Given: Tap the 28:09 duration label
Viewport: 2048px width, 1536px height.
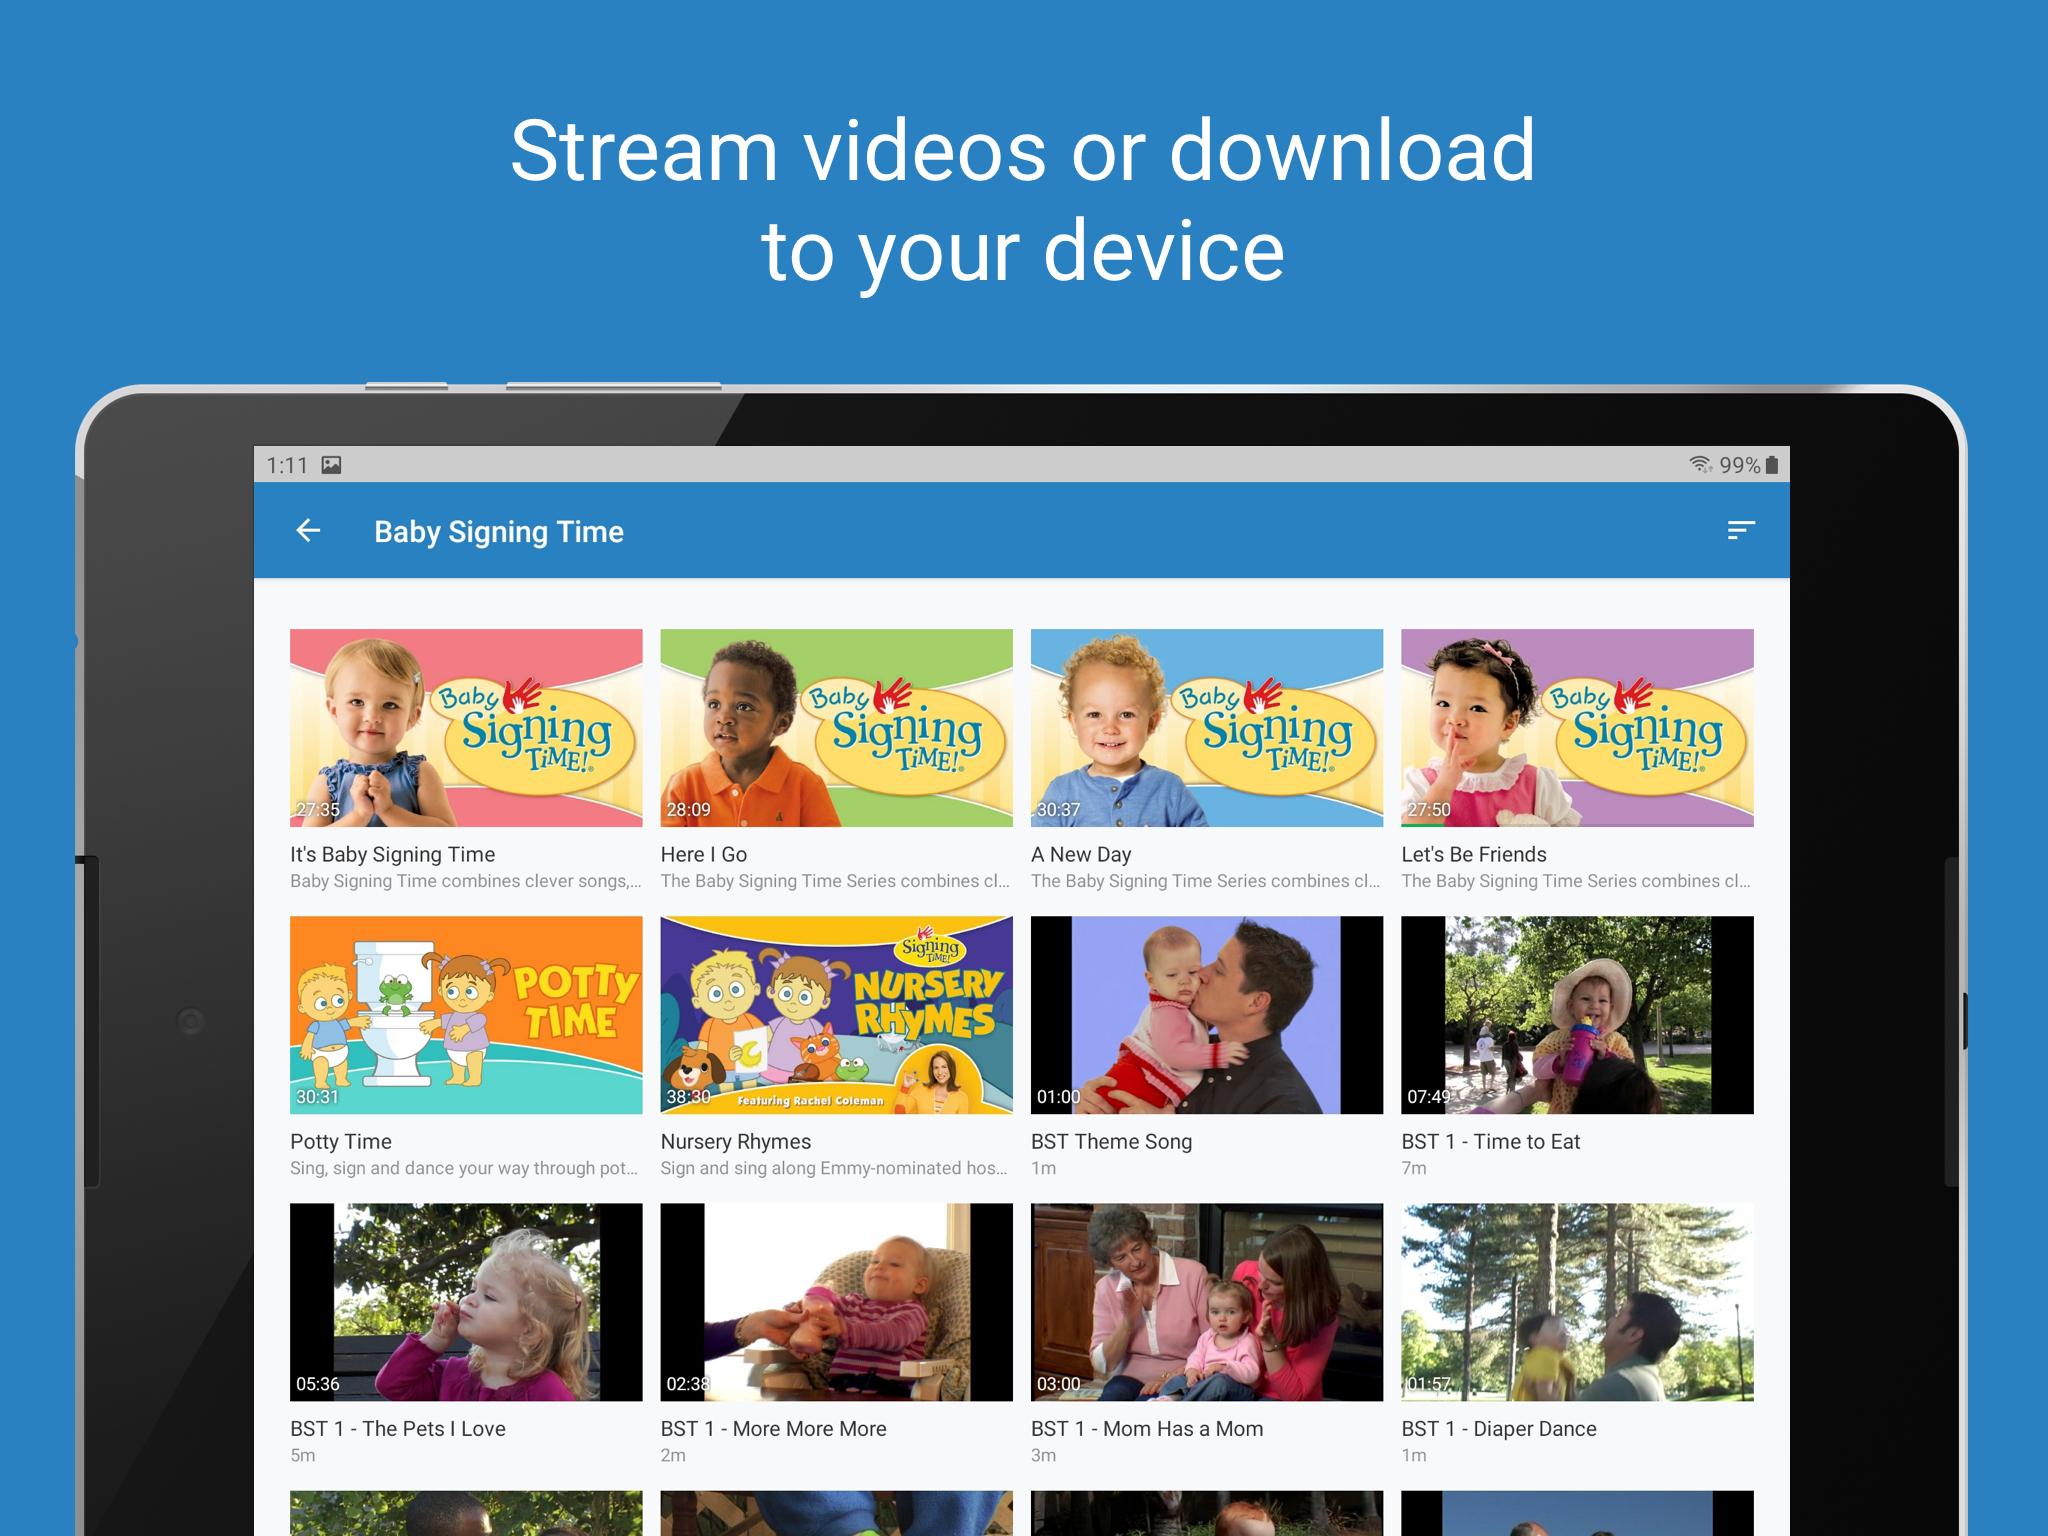Looking at the screenshot, I should 688,809.
